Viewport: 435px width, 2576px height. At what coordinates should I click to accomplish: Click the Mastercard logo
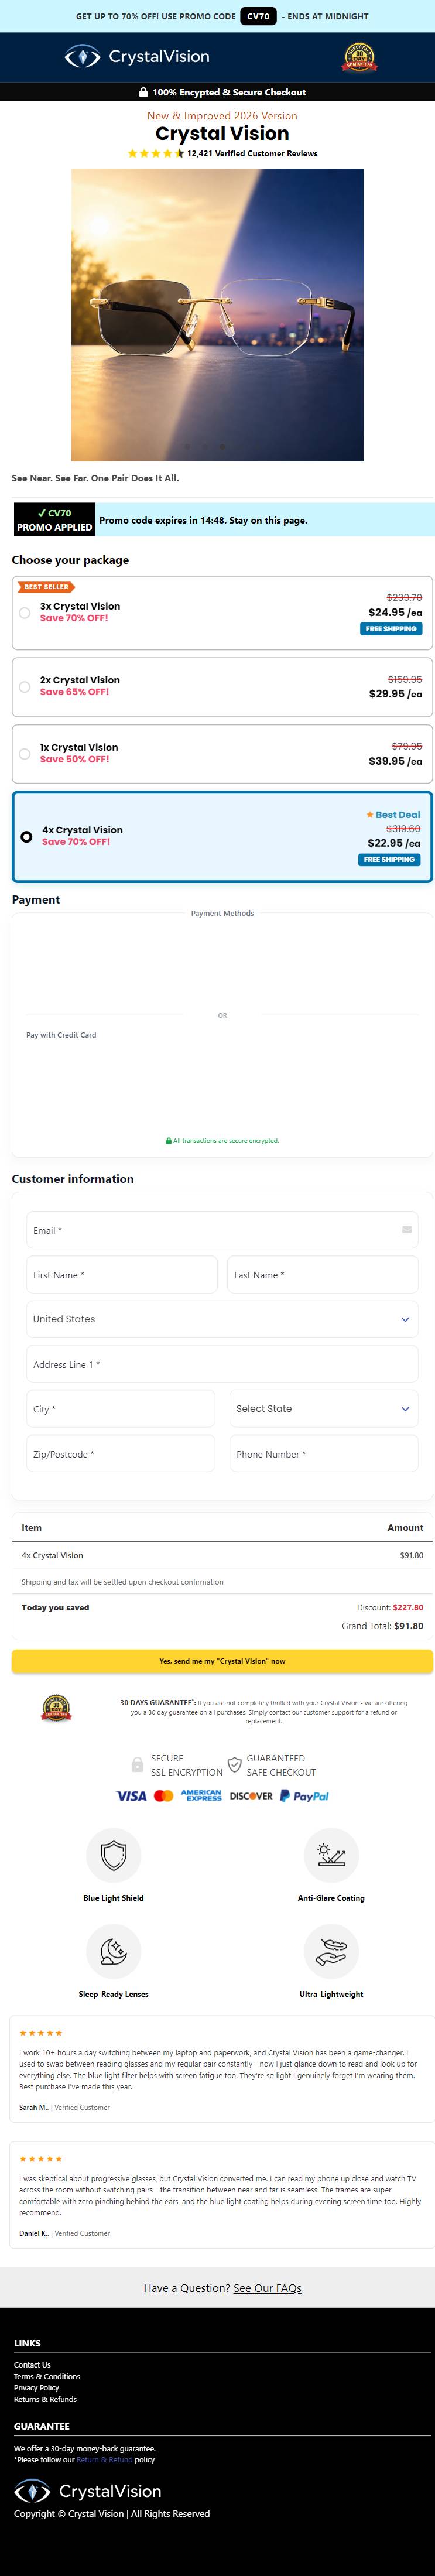164,1796
